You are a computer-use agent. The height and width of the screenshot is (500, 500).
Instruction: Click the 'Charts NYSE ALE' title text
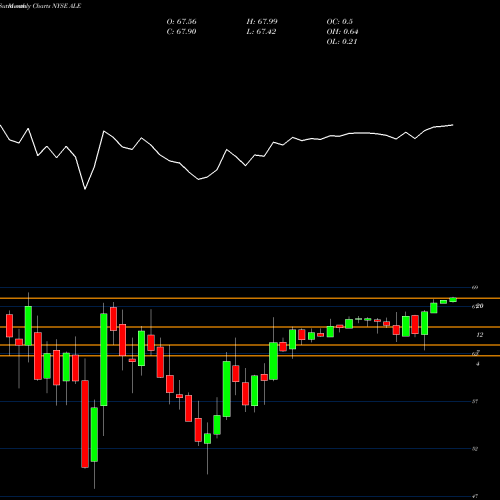[57, 6]
